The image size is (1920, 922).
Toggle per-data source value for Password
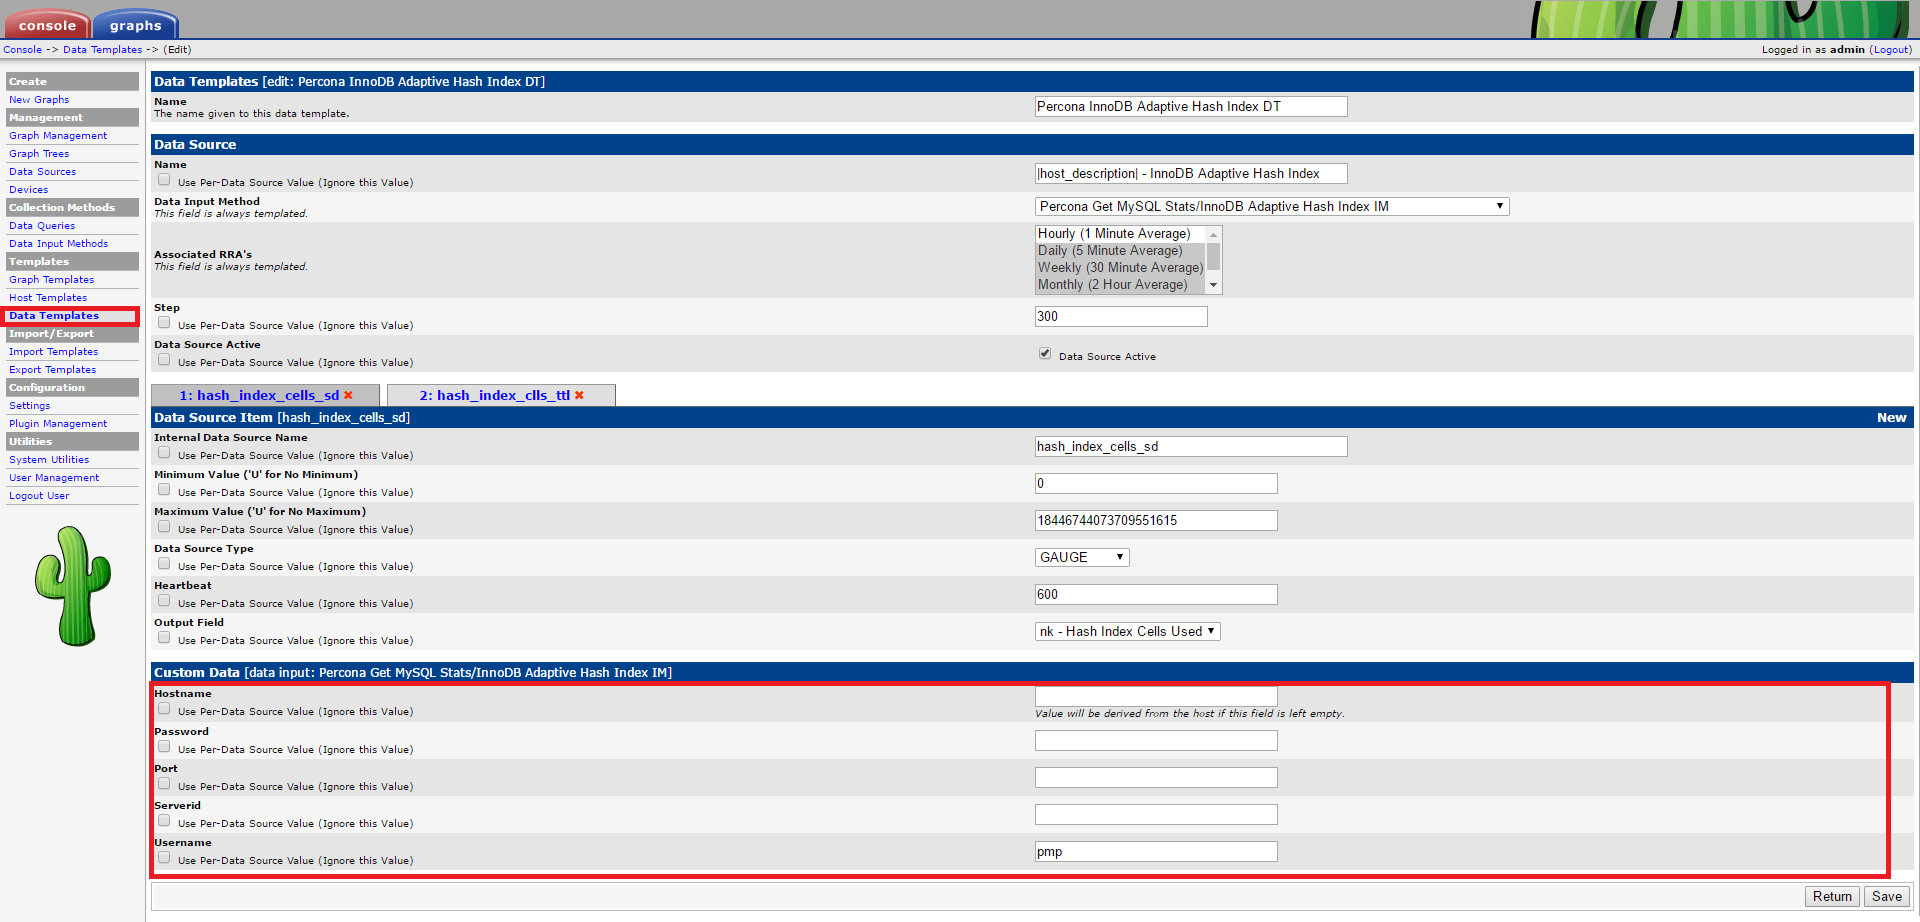point(164,747)
